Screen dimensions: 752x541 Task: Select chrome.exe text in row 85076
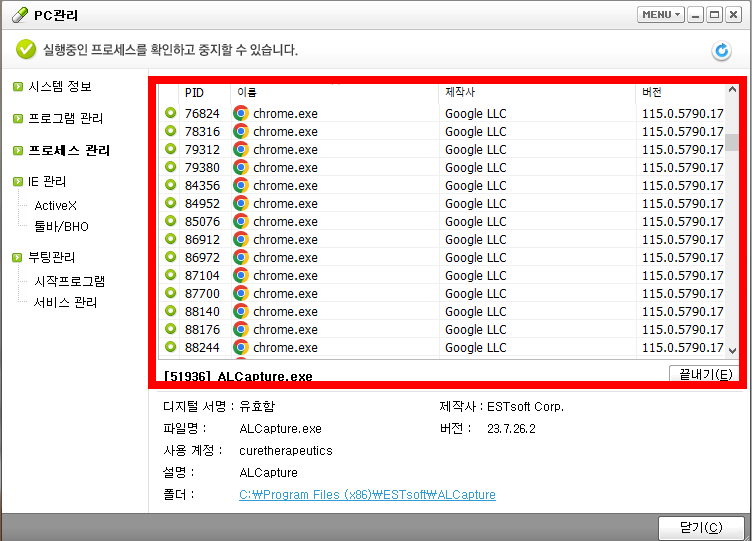point(285,222)
